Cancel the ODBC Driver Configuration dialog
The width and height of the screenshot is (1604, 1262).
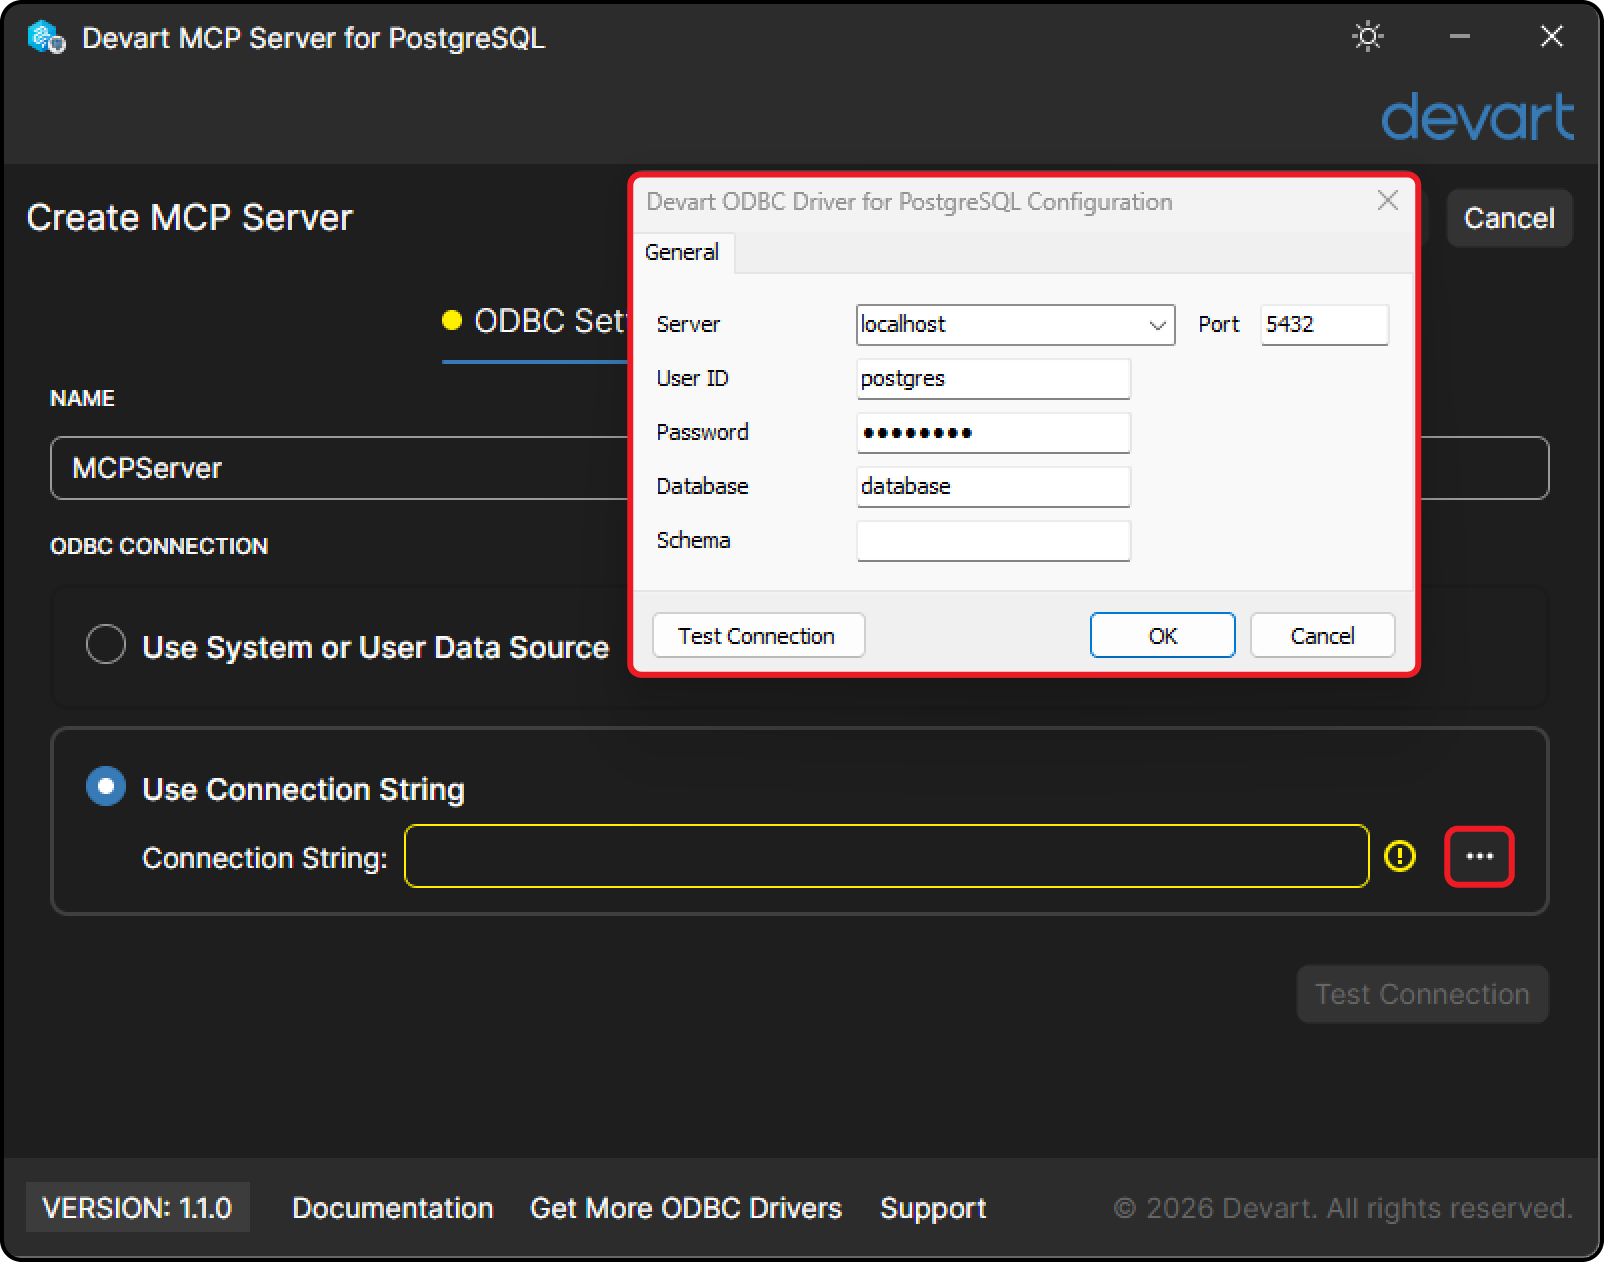pos(1322,636)
